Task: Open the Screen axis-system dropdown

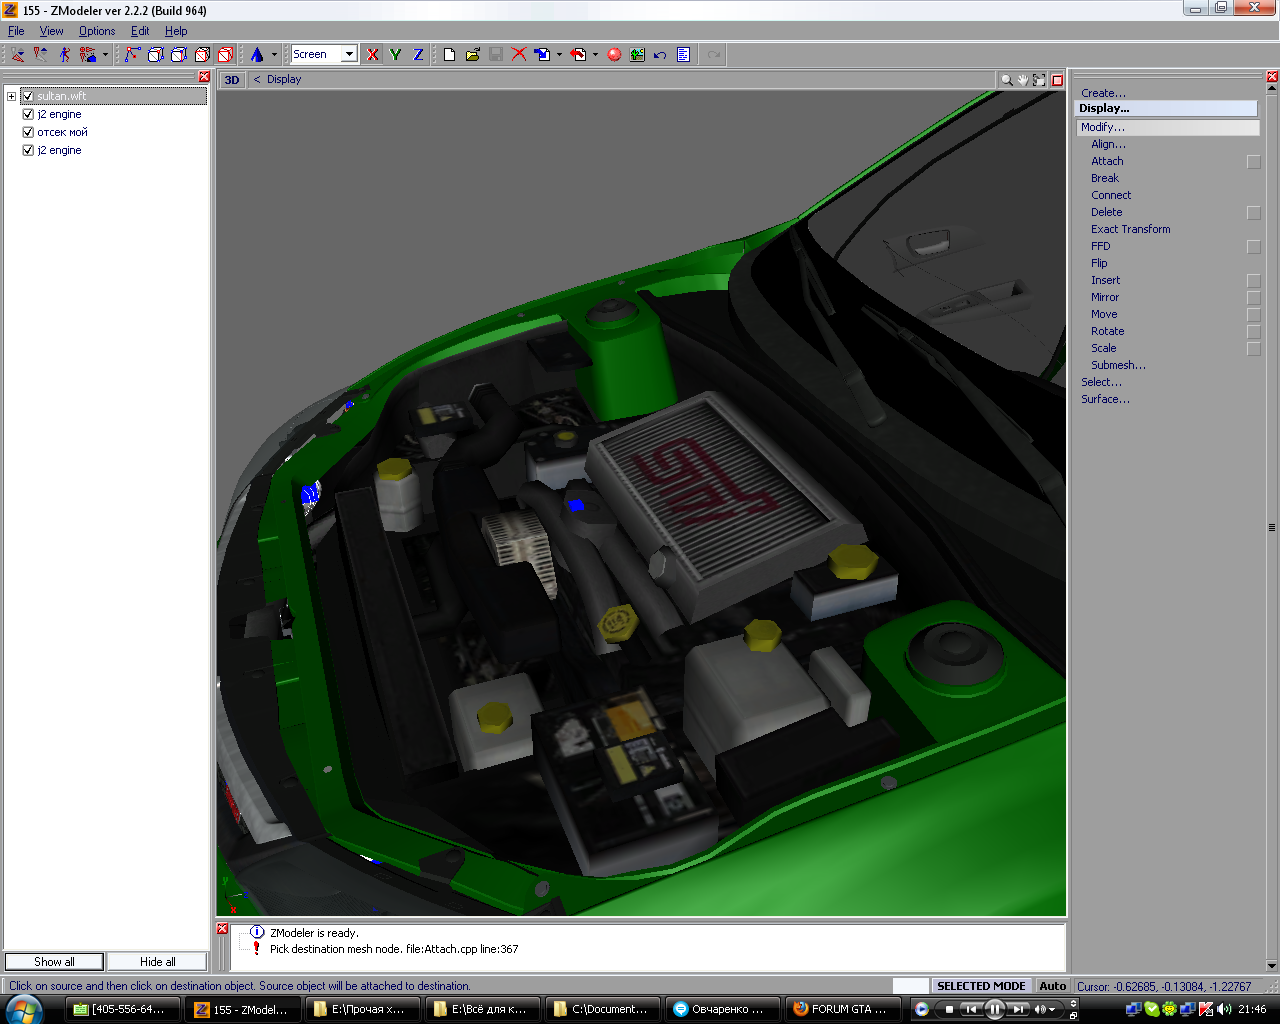Action: tap(349, 55)
